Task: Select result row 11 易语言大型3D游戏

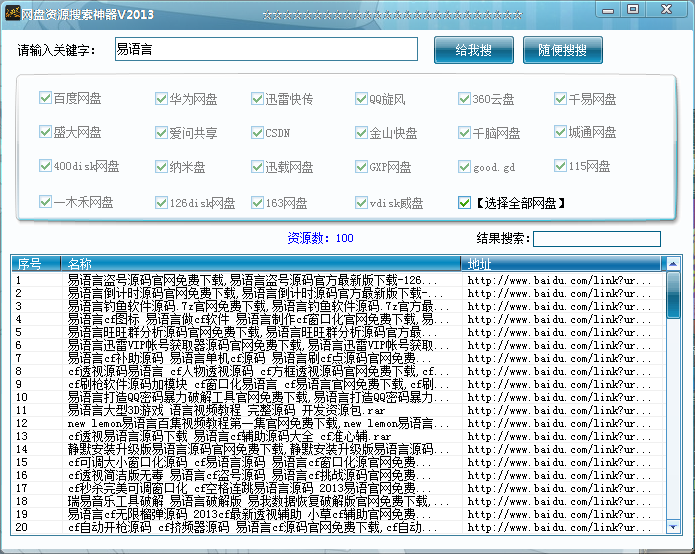Action: point(338,410)
